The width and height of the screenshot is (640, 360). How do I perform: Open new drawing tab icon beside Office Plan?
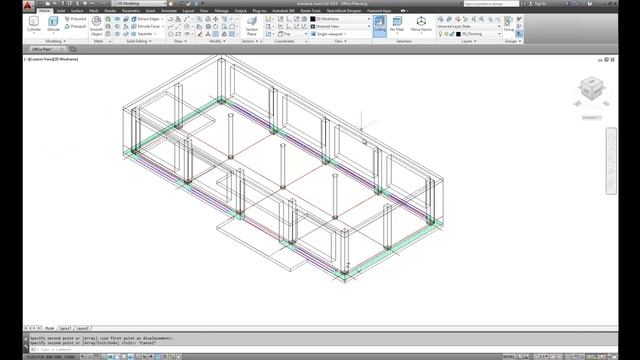coord(73,49)
